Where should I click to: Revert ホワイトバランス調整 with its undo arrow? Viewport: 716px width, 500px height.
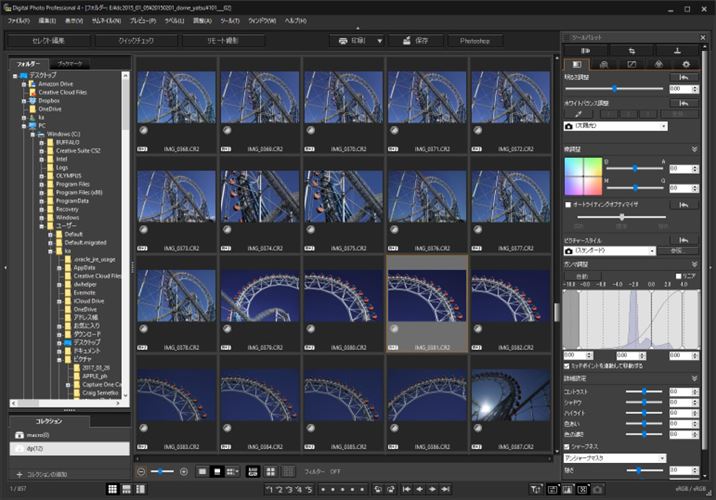(x=684, y=103)
